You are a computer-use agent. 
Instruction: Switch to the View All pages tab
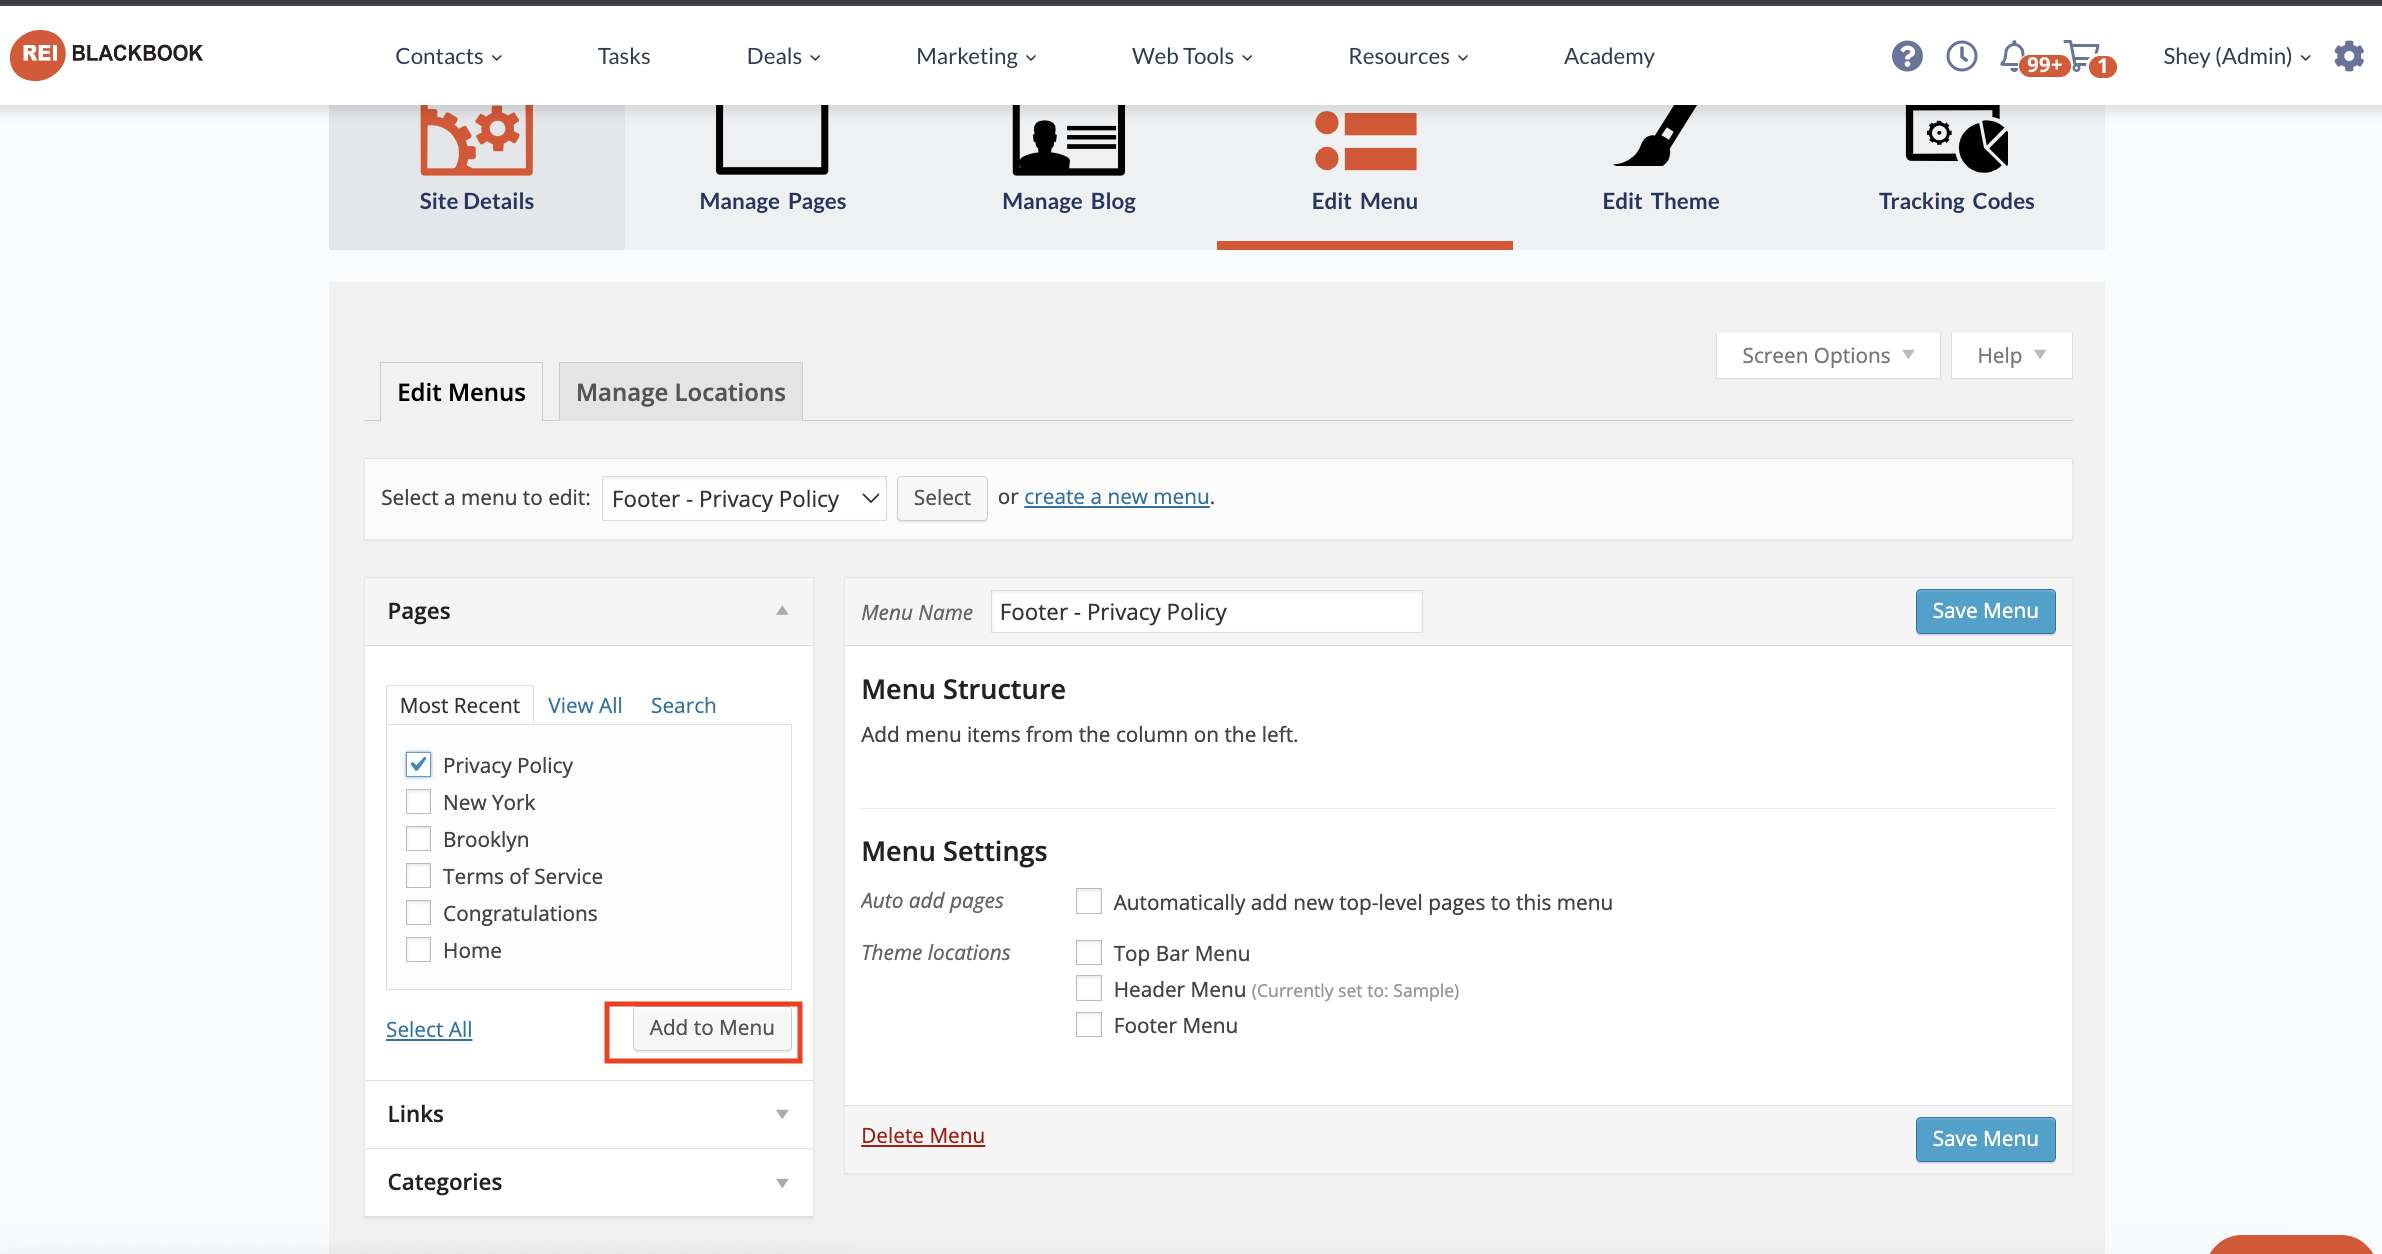coord(585,705)
